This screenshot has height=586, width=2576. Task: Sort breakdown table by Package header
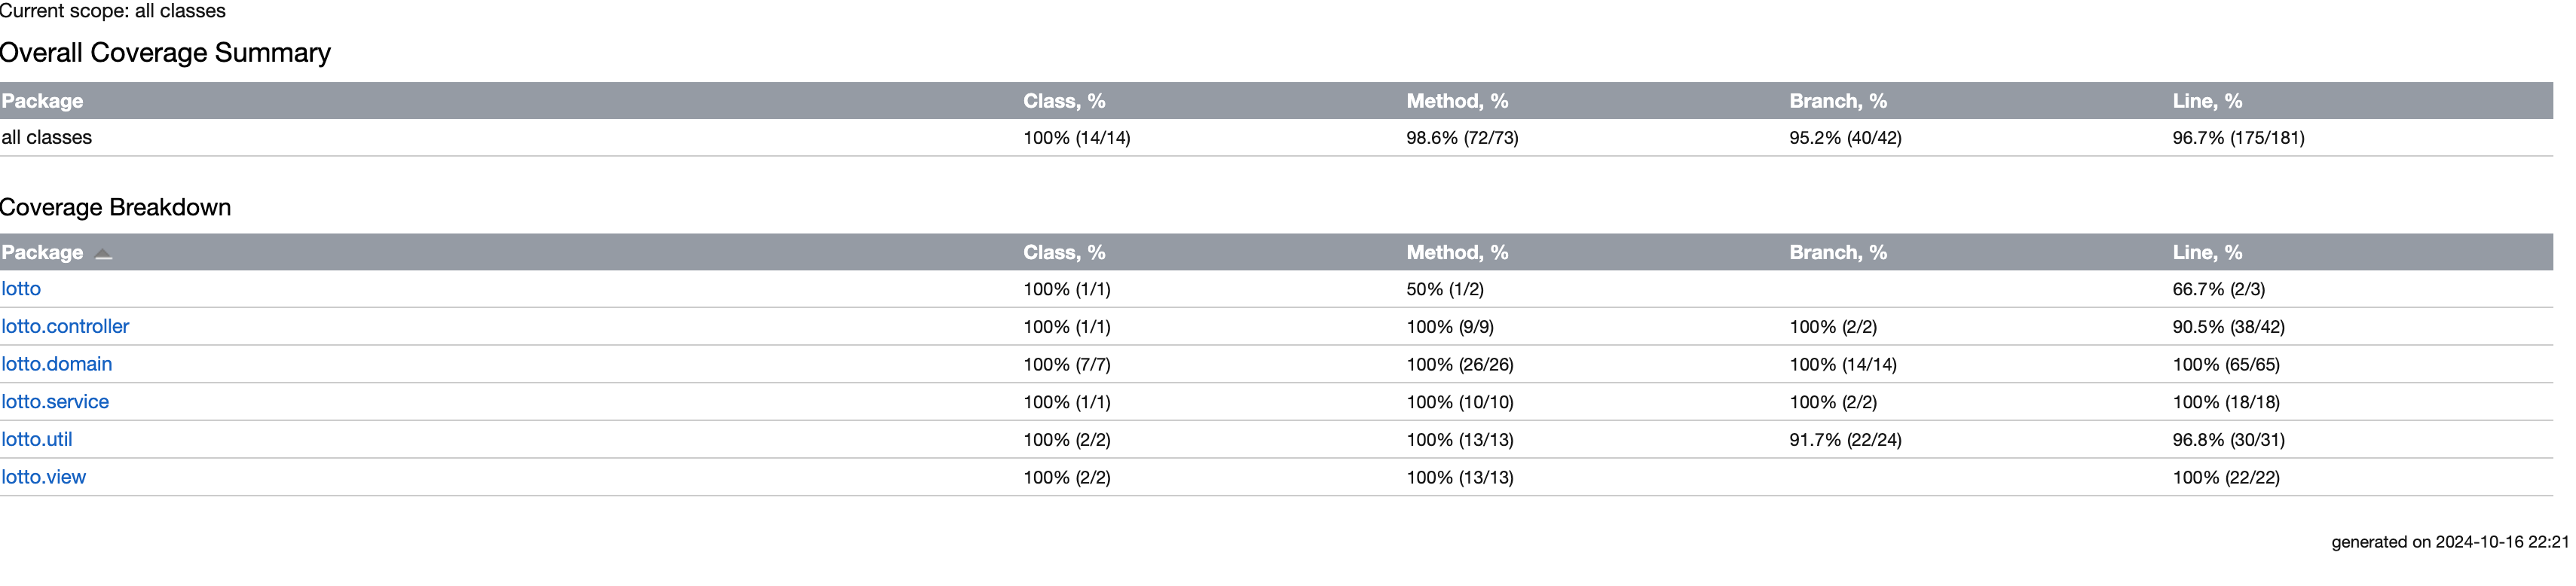42,252
